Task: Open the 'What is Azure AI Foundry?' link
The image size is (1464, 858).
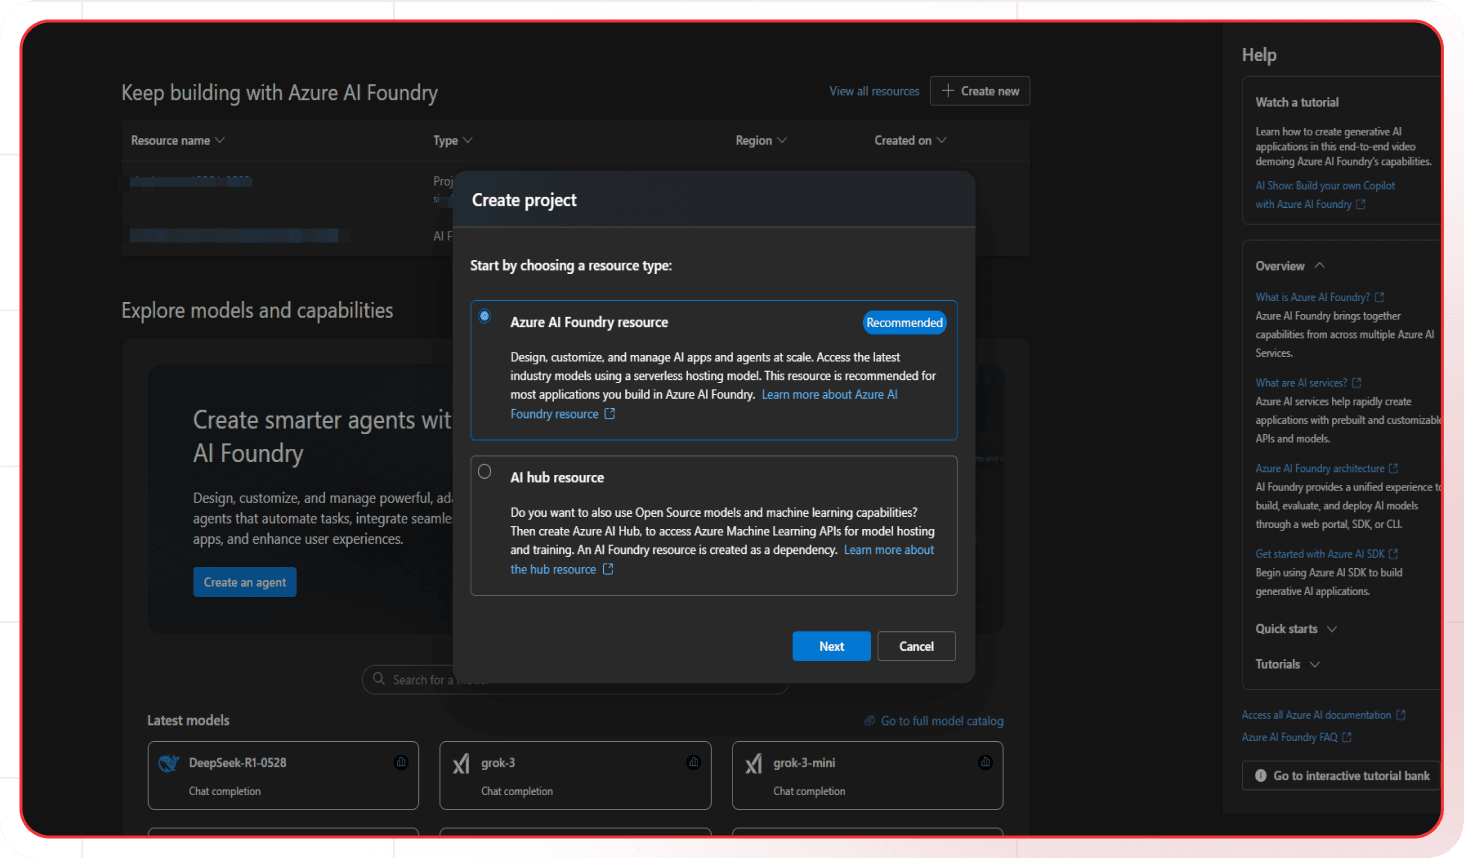Action: click(x=1313, y=297)
